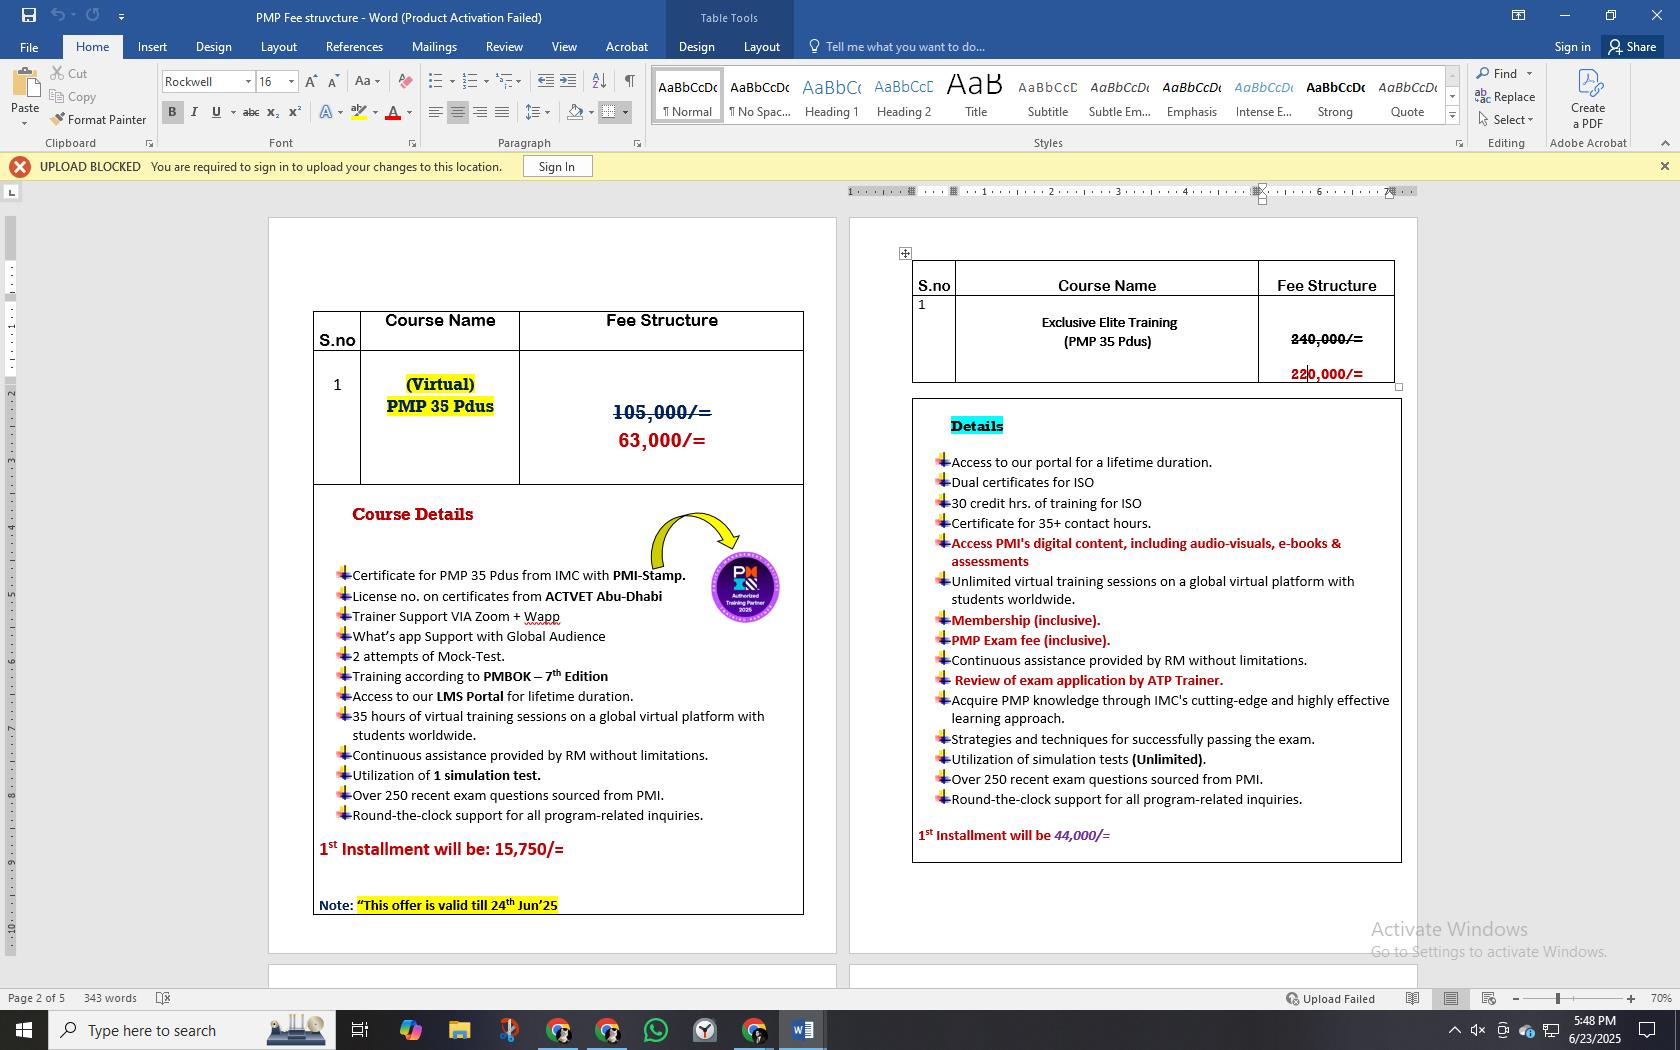The image size is (1680, 1050).
Task: Pick font color red swatch
Action: click(x=393, y=112)
